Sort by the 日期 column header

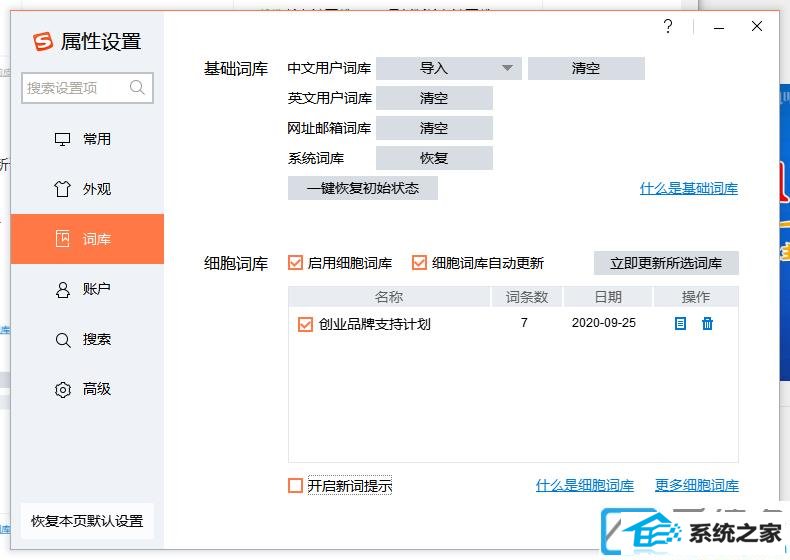click(x=608, y=297)
